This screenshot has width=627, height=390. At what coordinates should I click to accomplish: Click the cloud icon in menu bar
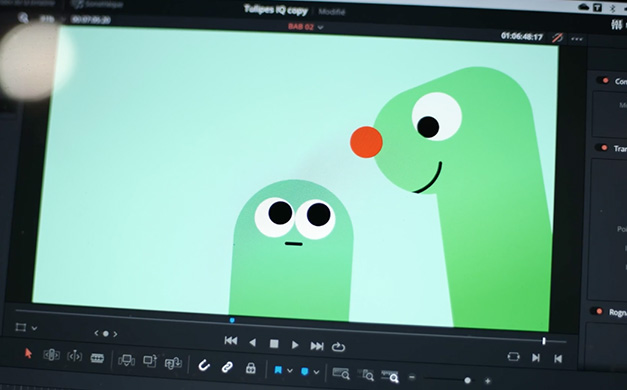tap(584, 7)
